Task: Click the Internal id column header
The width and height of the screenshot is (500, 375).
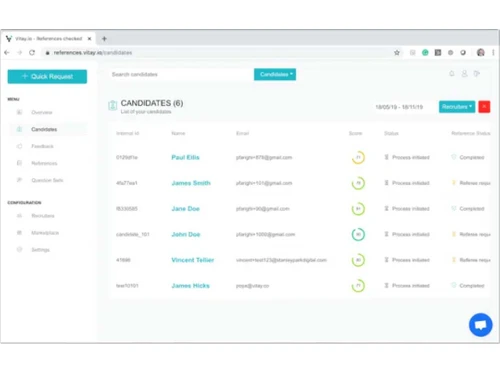Action: (x=127, y=133)
